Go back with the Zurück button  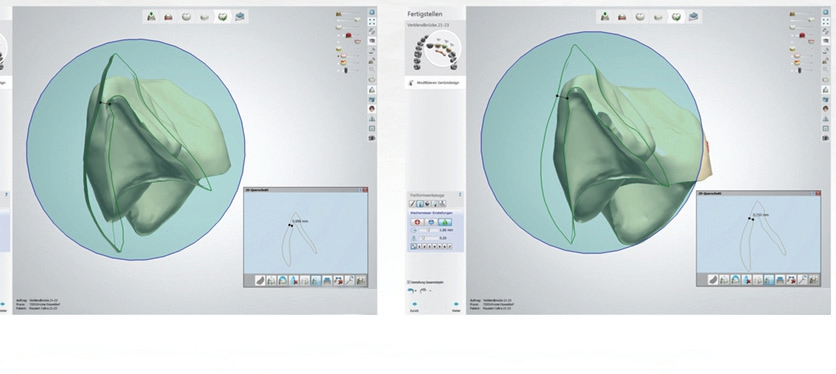414,306
